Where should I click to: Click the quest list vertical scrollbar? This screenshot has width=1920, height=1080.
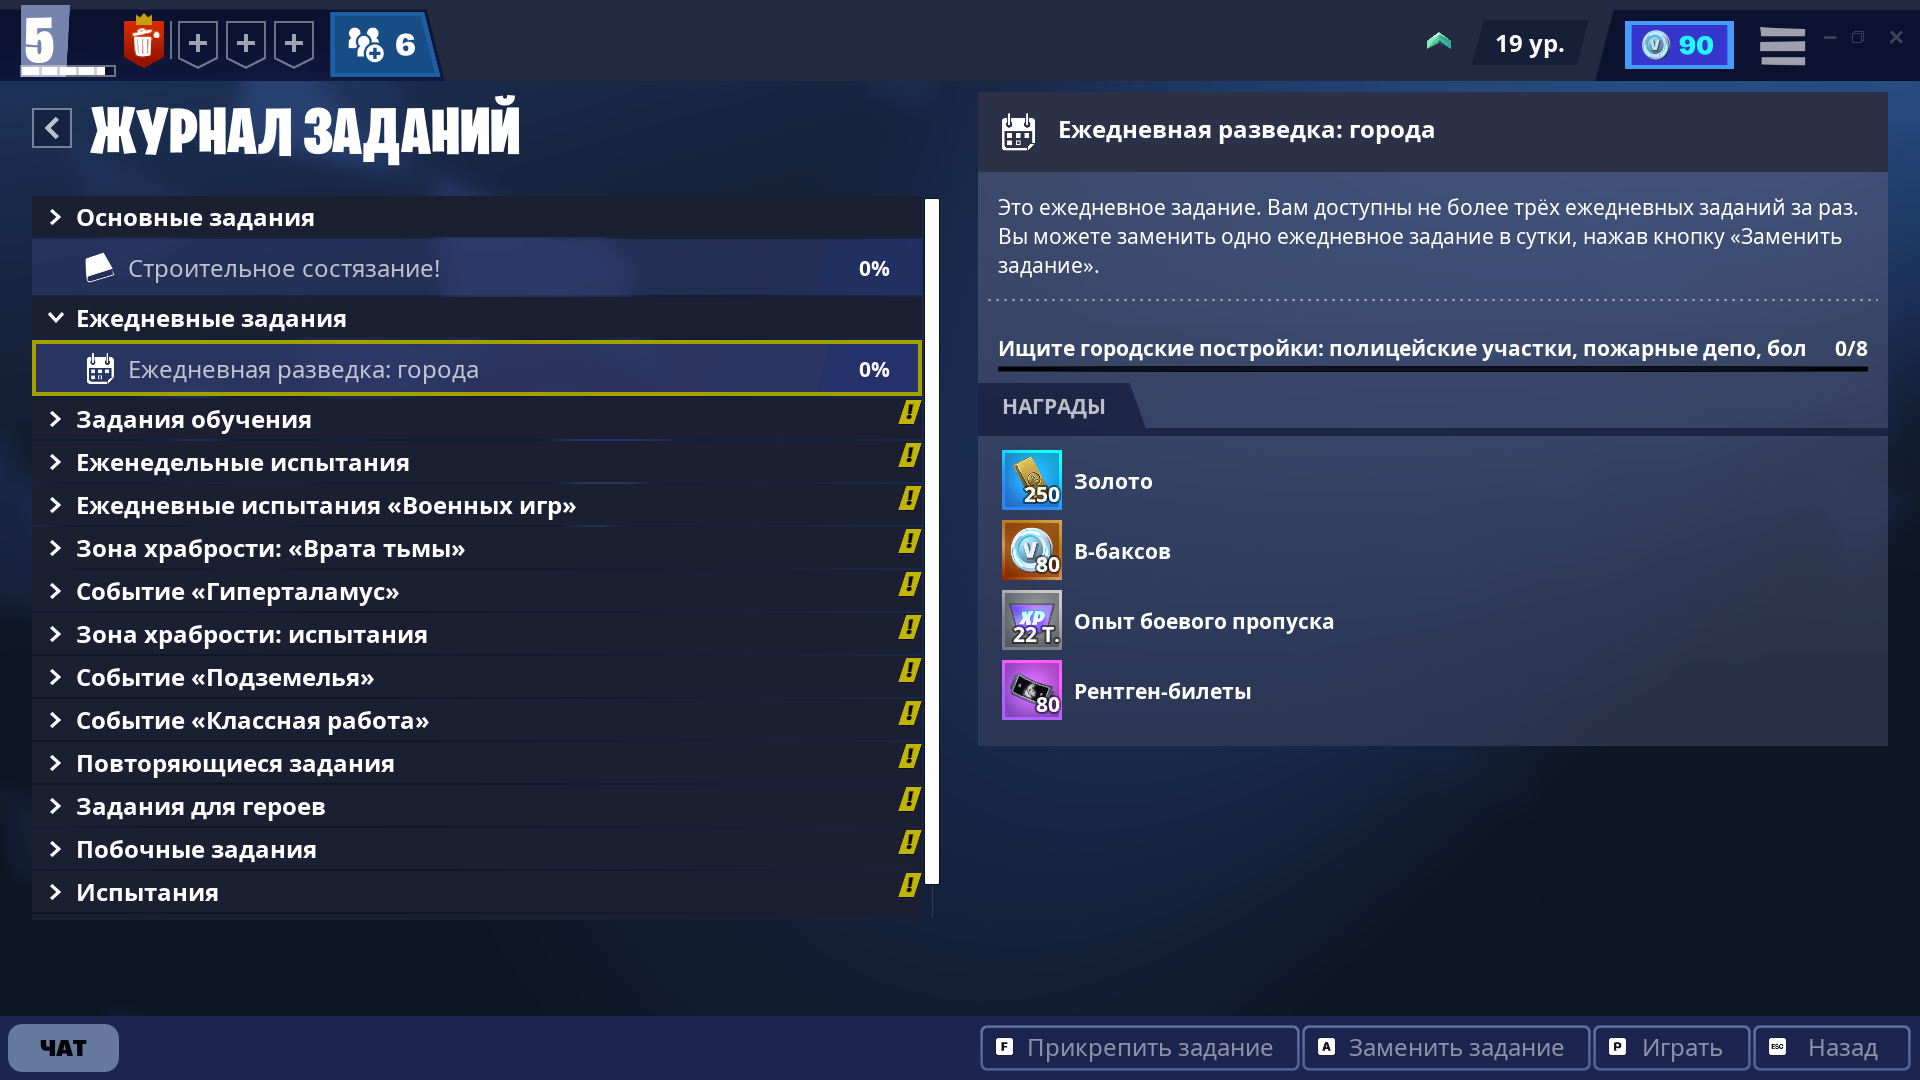point(932,541)
